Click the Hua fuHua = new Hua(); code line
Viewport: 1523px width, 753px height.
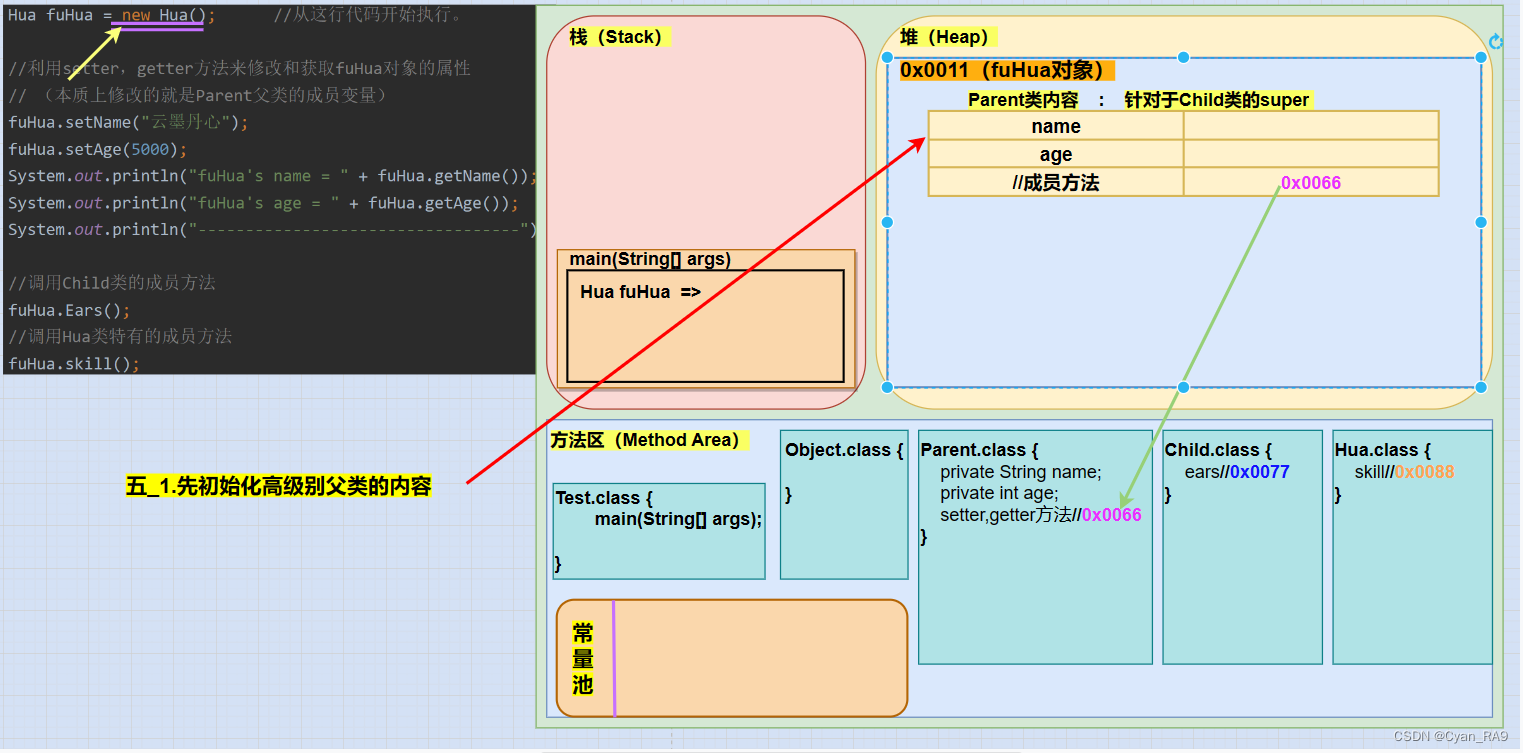(x=111, y=16)
